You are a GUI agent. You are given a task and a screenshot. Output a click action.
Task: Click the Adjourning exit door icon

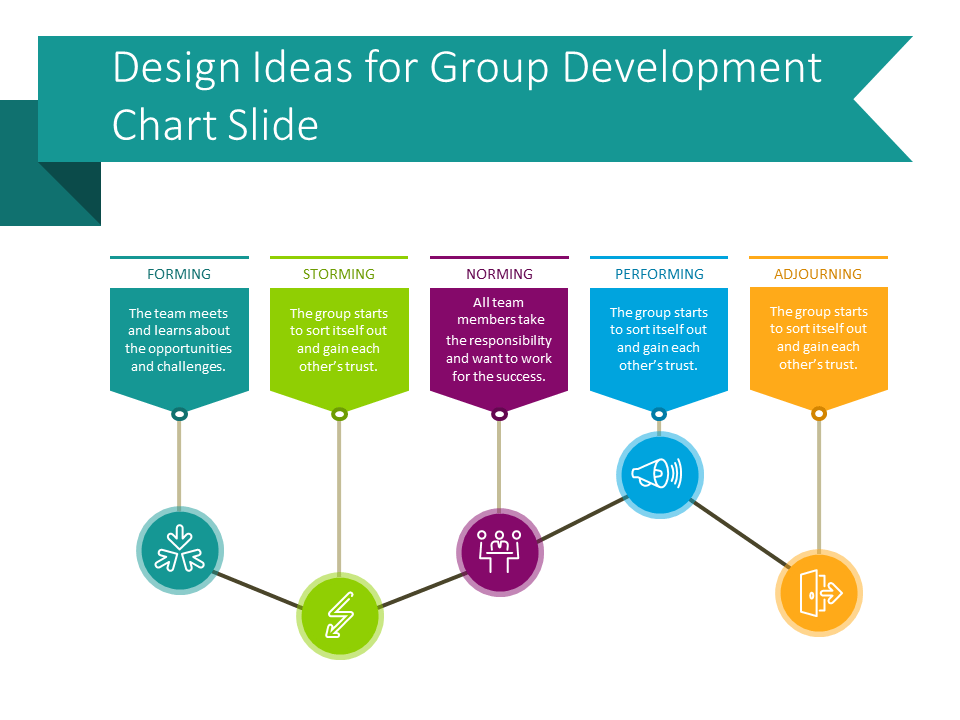(x=819, y=593)
